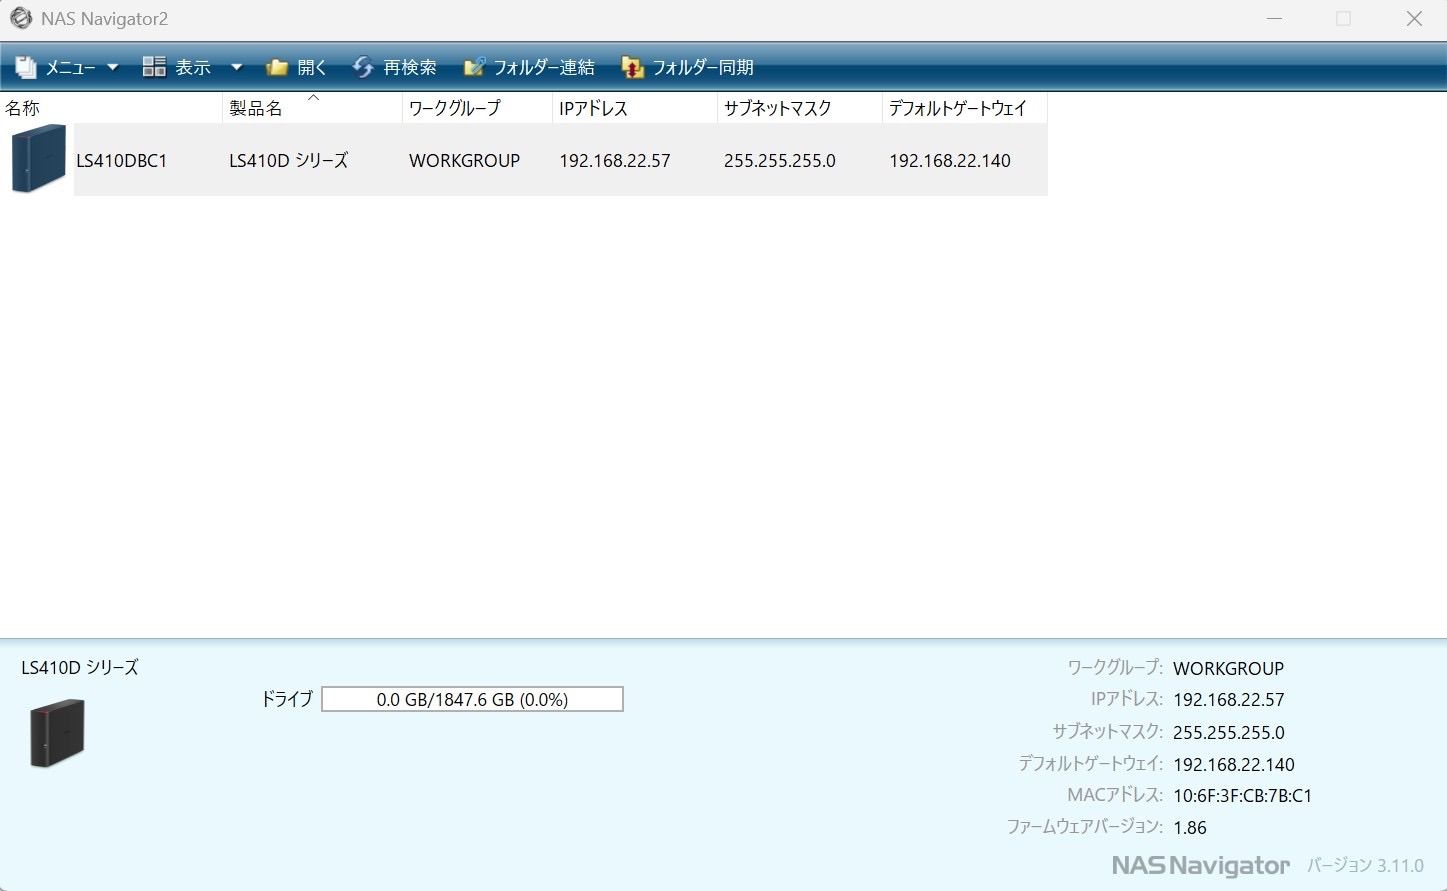Close the NAS Navigator2 window

[1414, 19]
